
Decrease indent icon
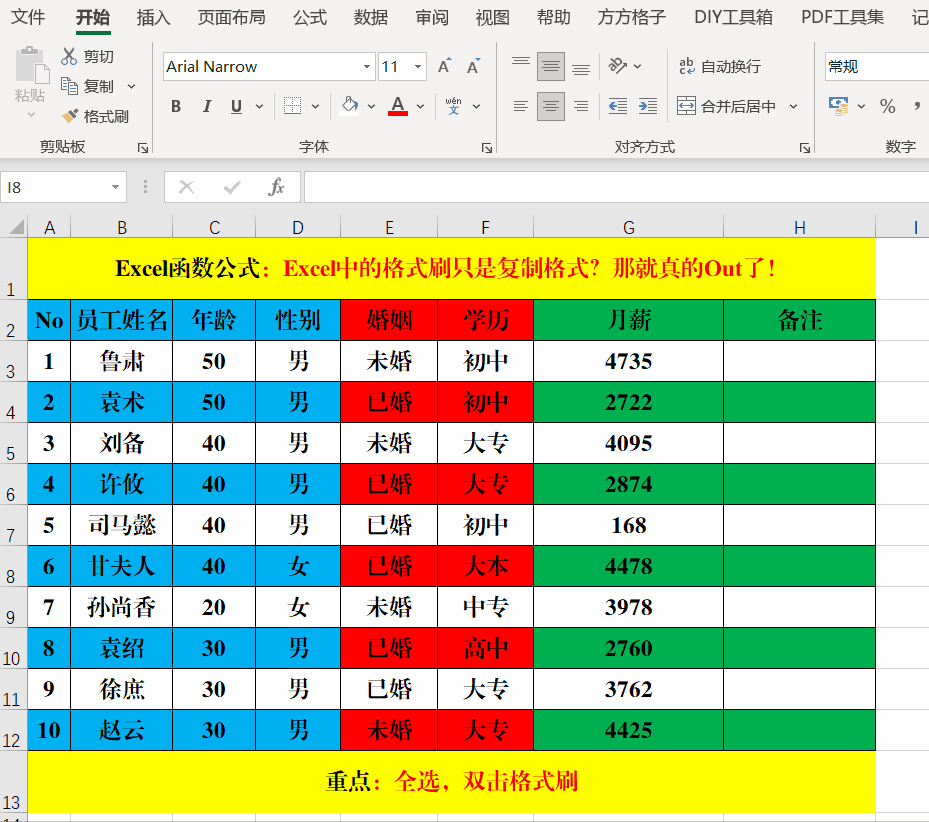(x=618, y=106)
